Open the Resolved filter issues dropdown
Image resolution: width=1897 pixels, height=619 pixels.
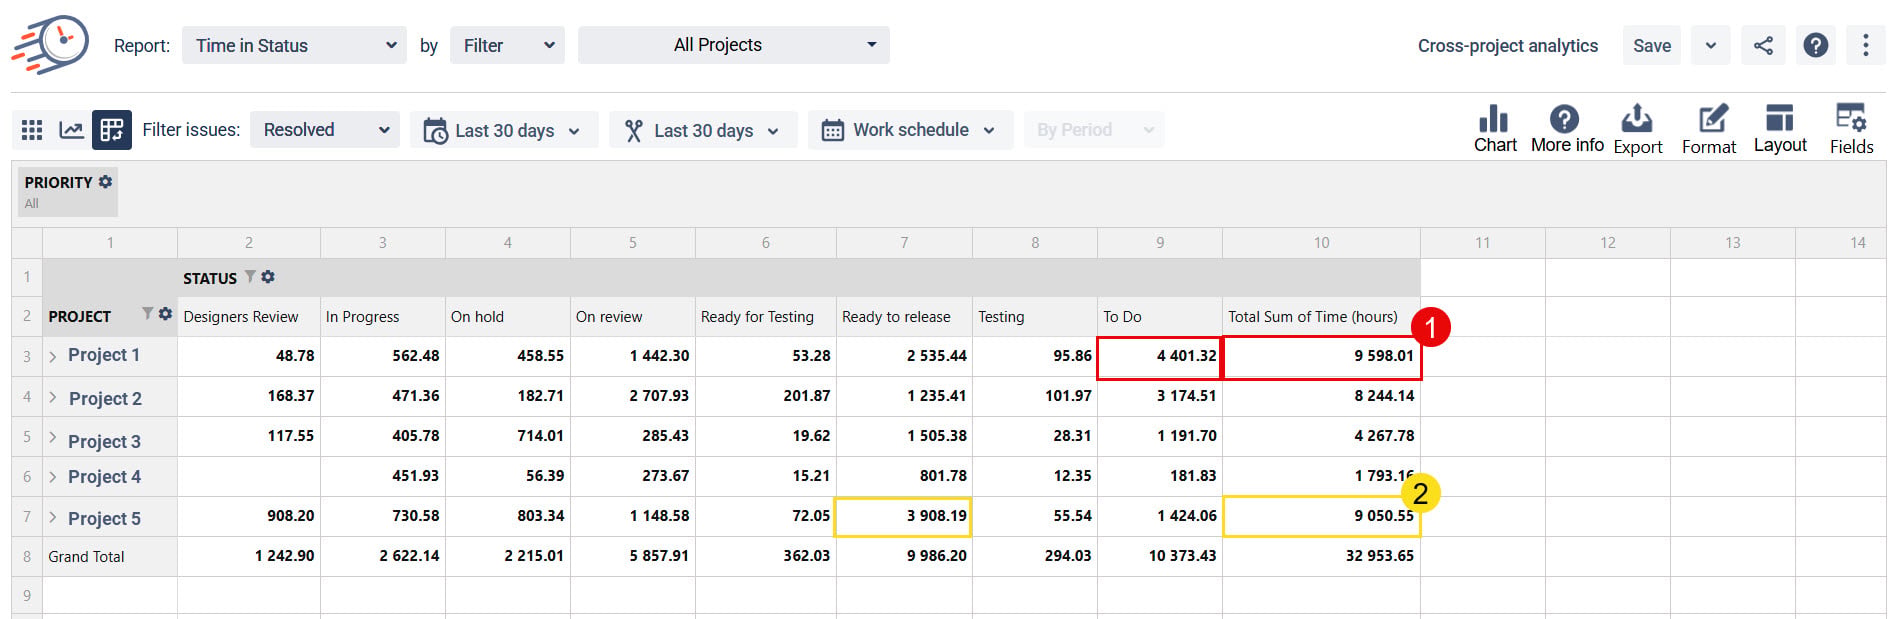tap(324, 130)
